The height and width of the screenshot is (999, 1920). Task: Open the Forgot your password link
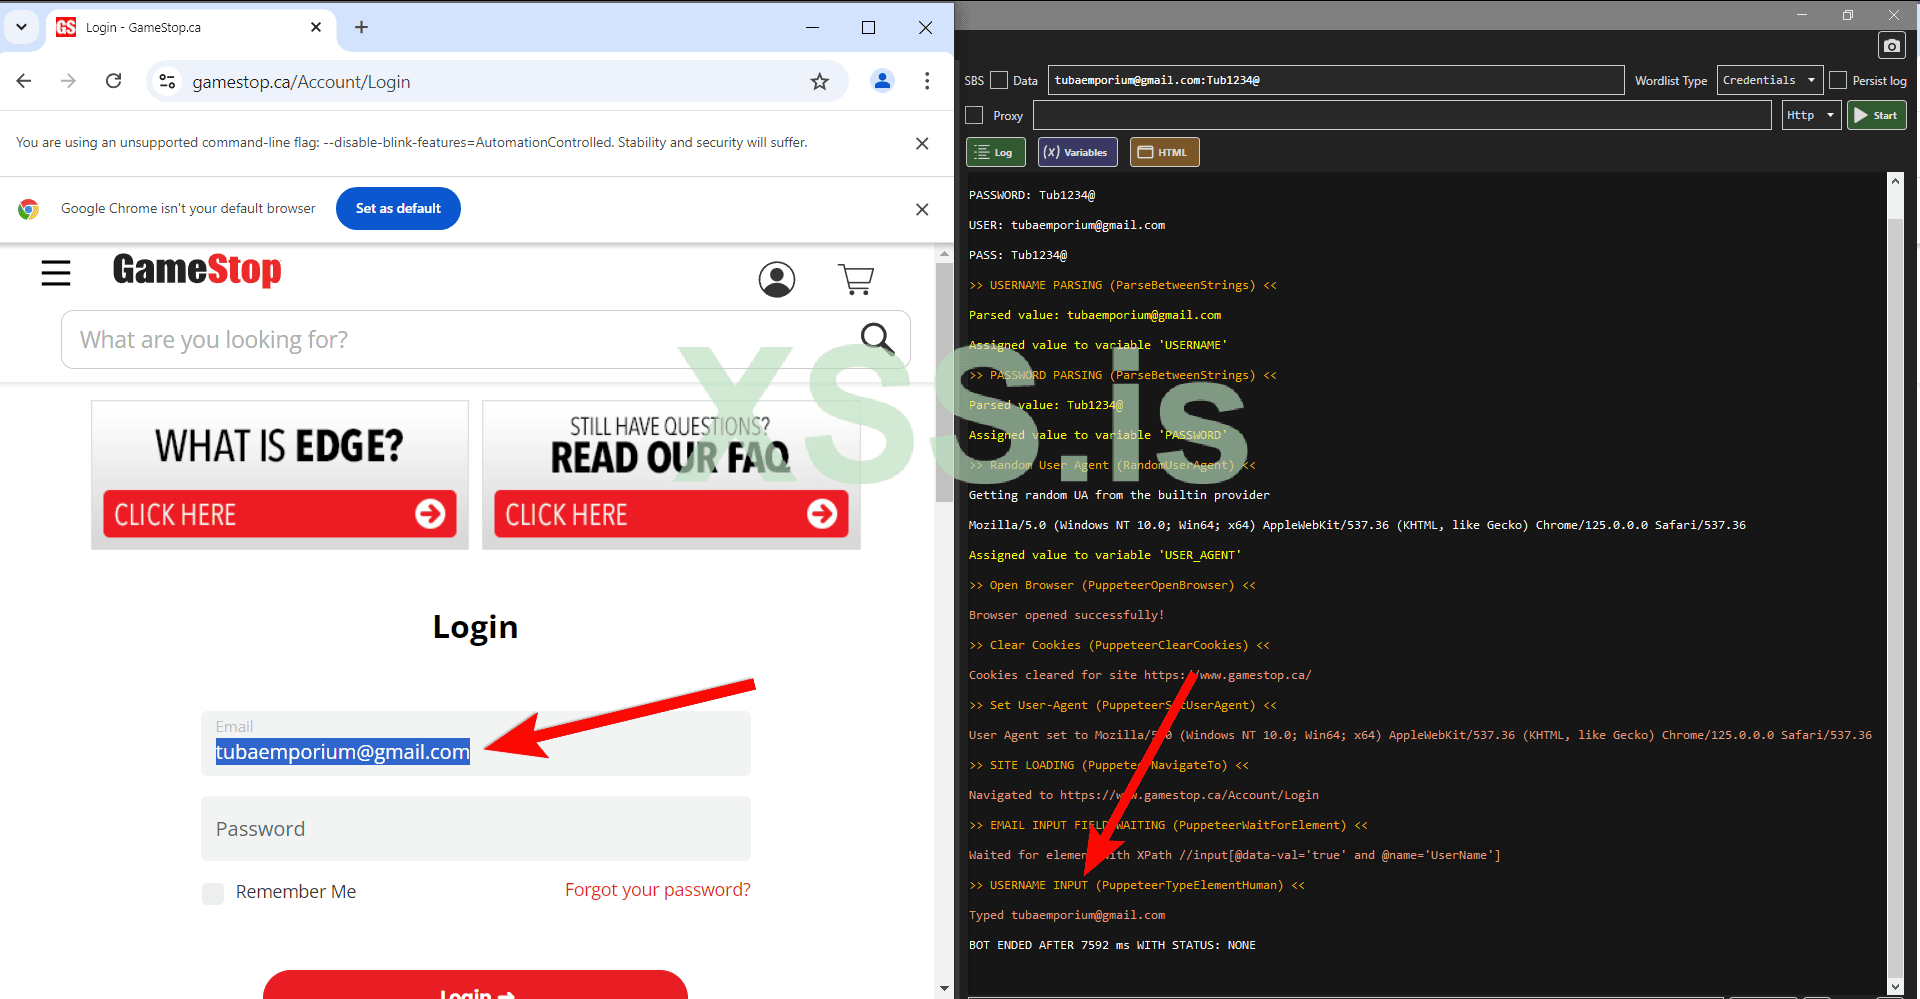pos(657,890)
